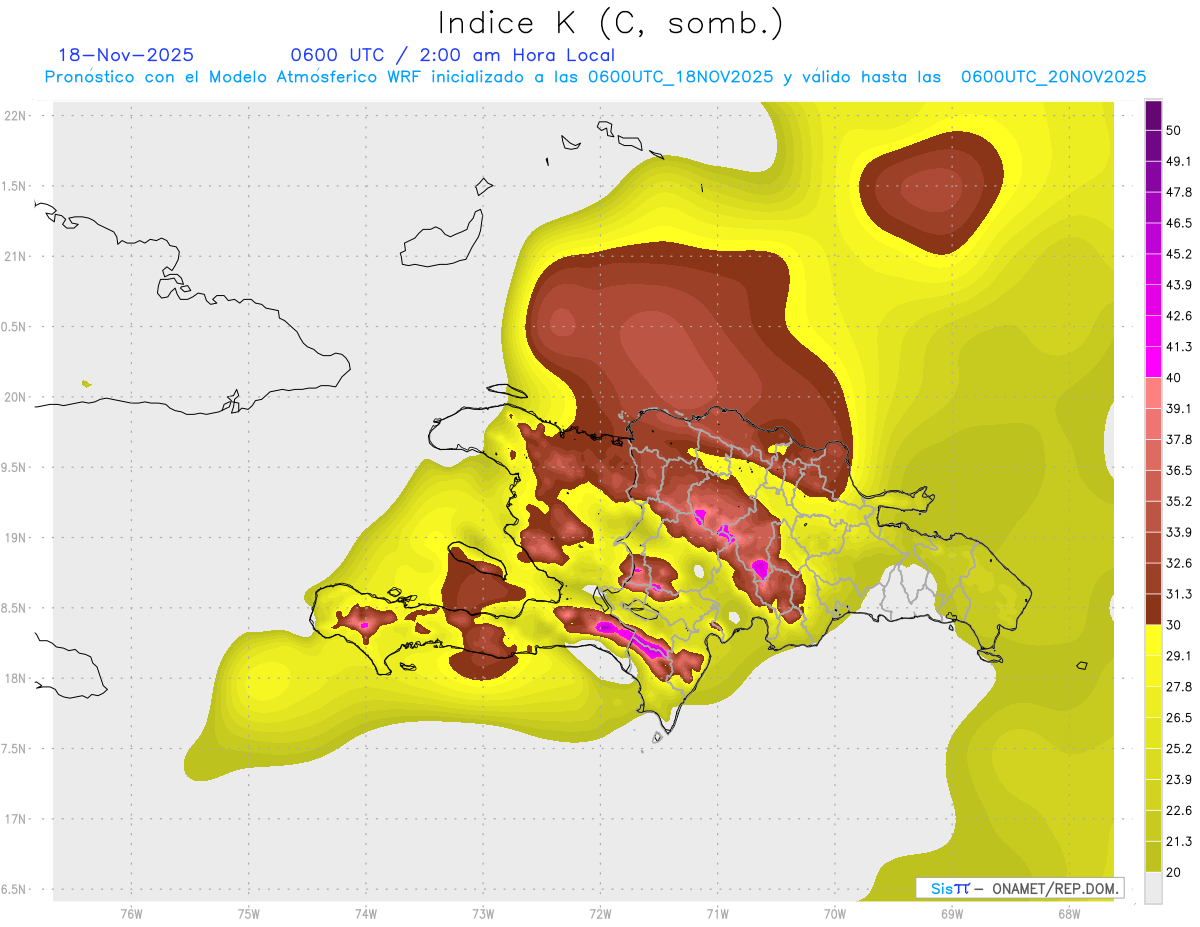Image resolution: width=1200 pixels, height=927 pixels.
Task: Click the legend value "40"
Action: point(1175,377)
